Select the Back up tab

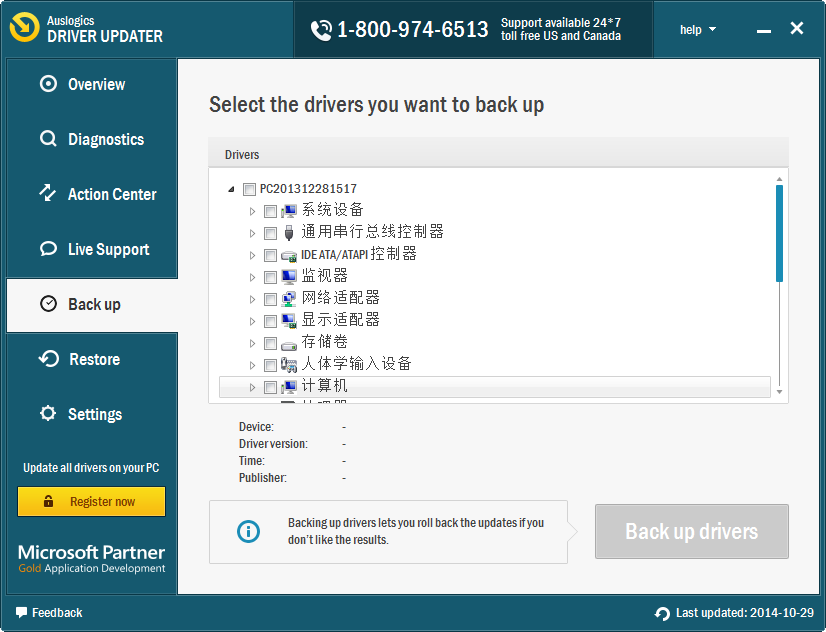coord(92,305)
